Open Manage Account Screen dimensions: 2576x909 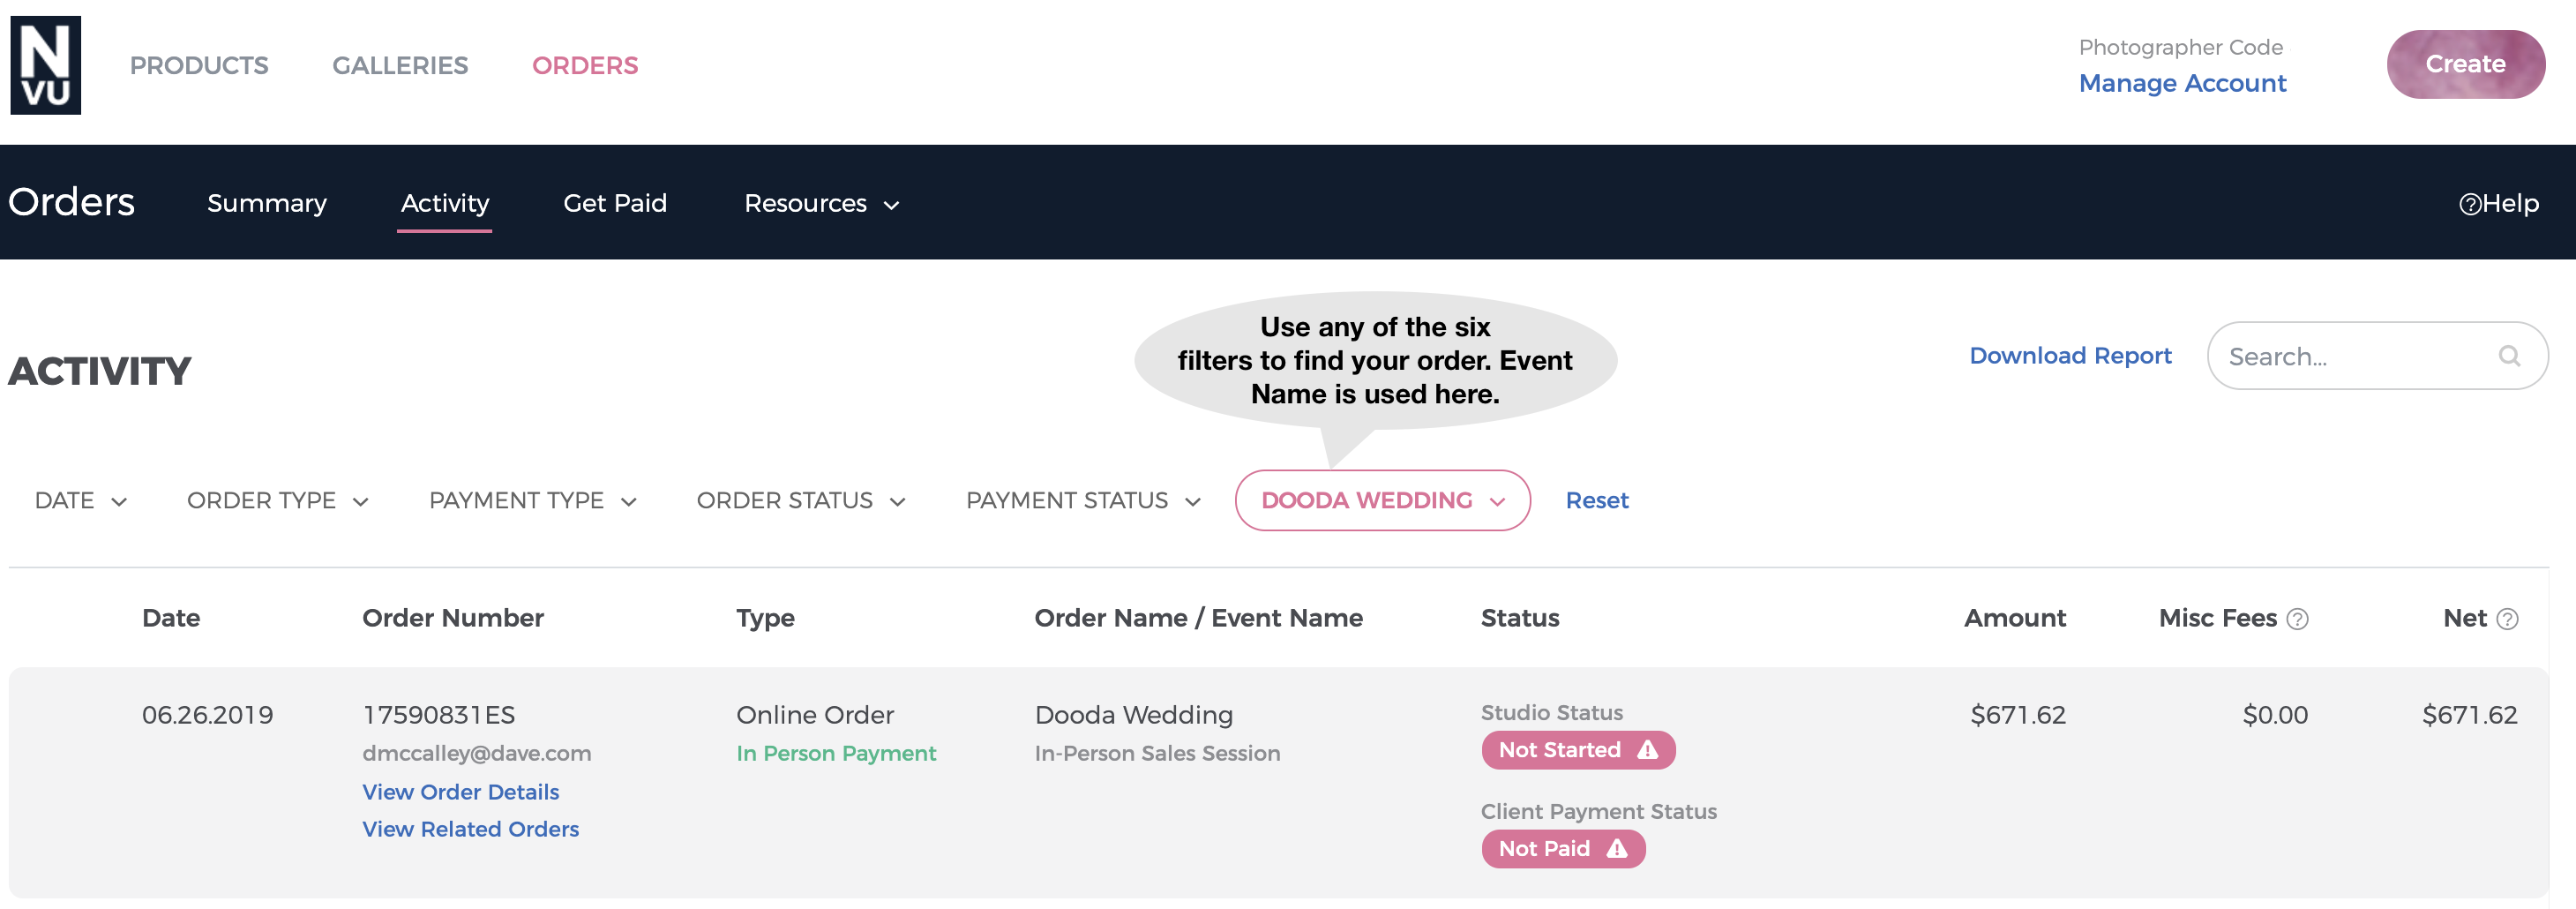[2182, 83]
